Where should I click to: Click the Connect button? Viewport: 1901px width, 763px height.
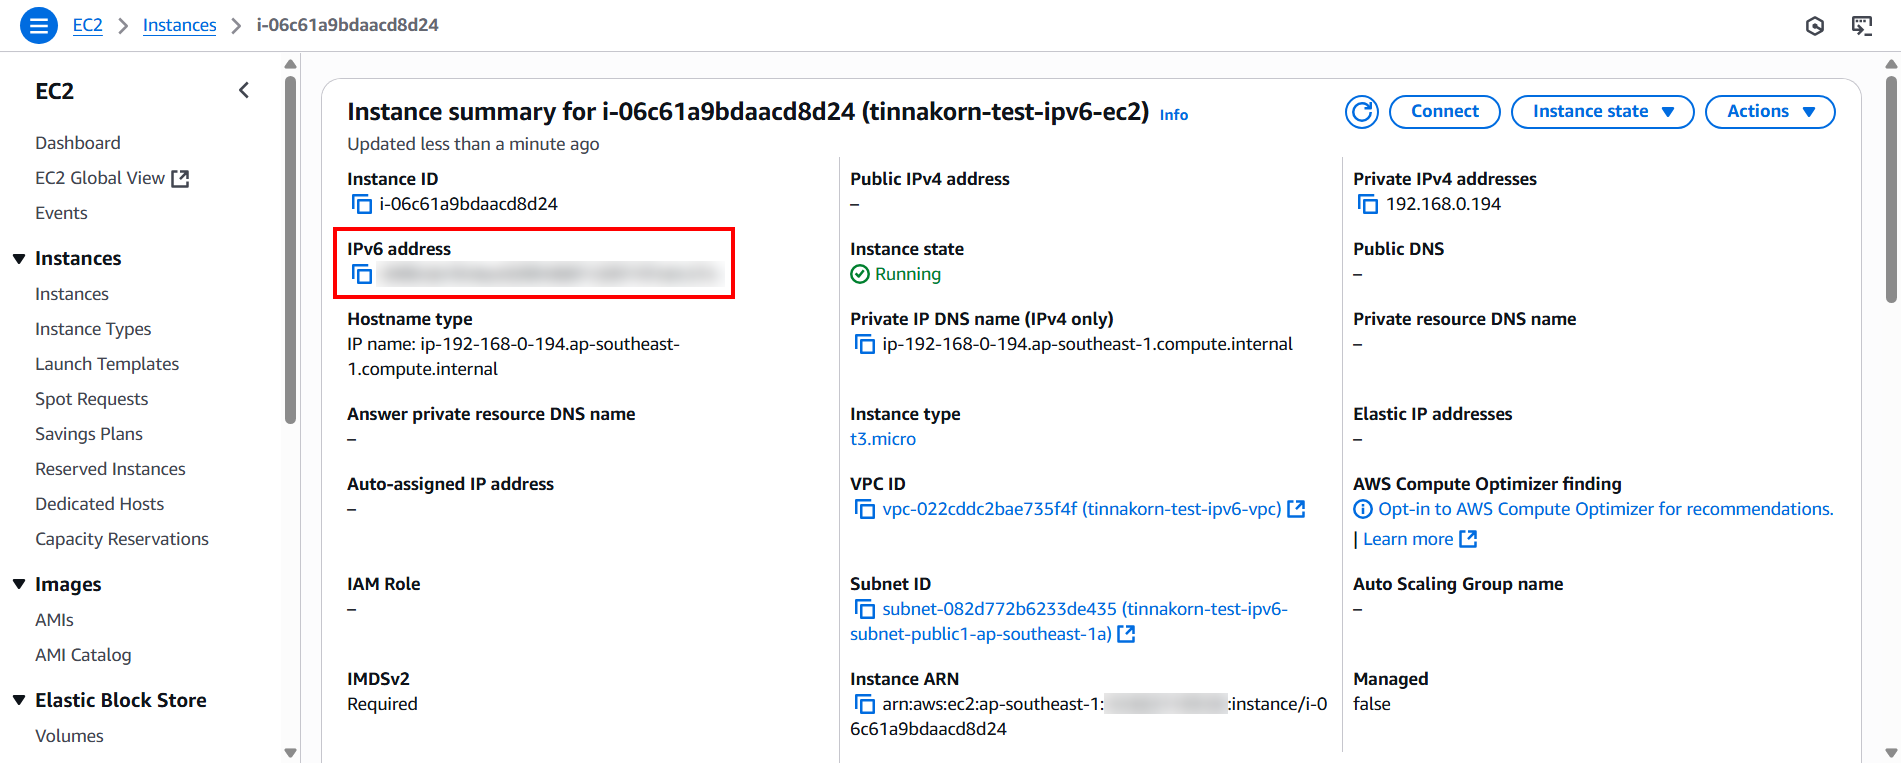click(1444, 111)
